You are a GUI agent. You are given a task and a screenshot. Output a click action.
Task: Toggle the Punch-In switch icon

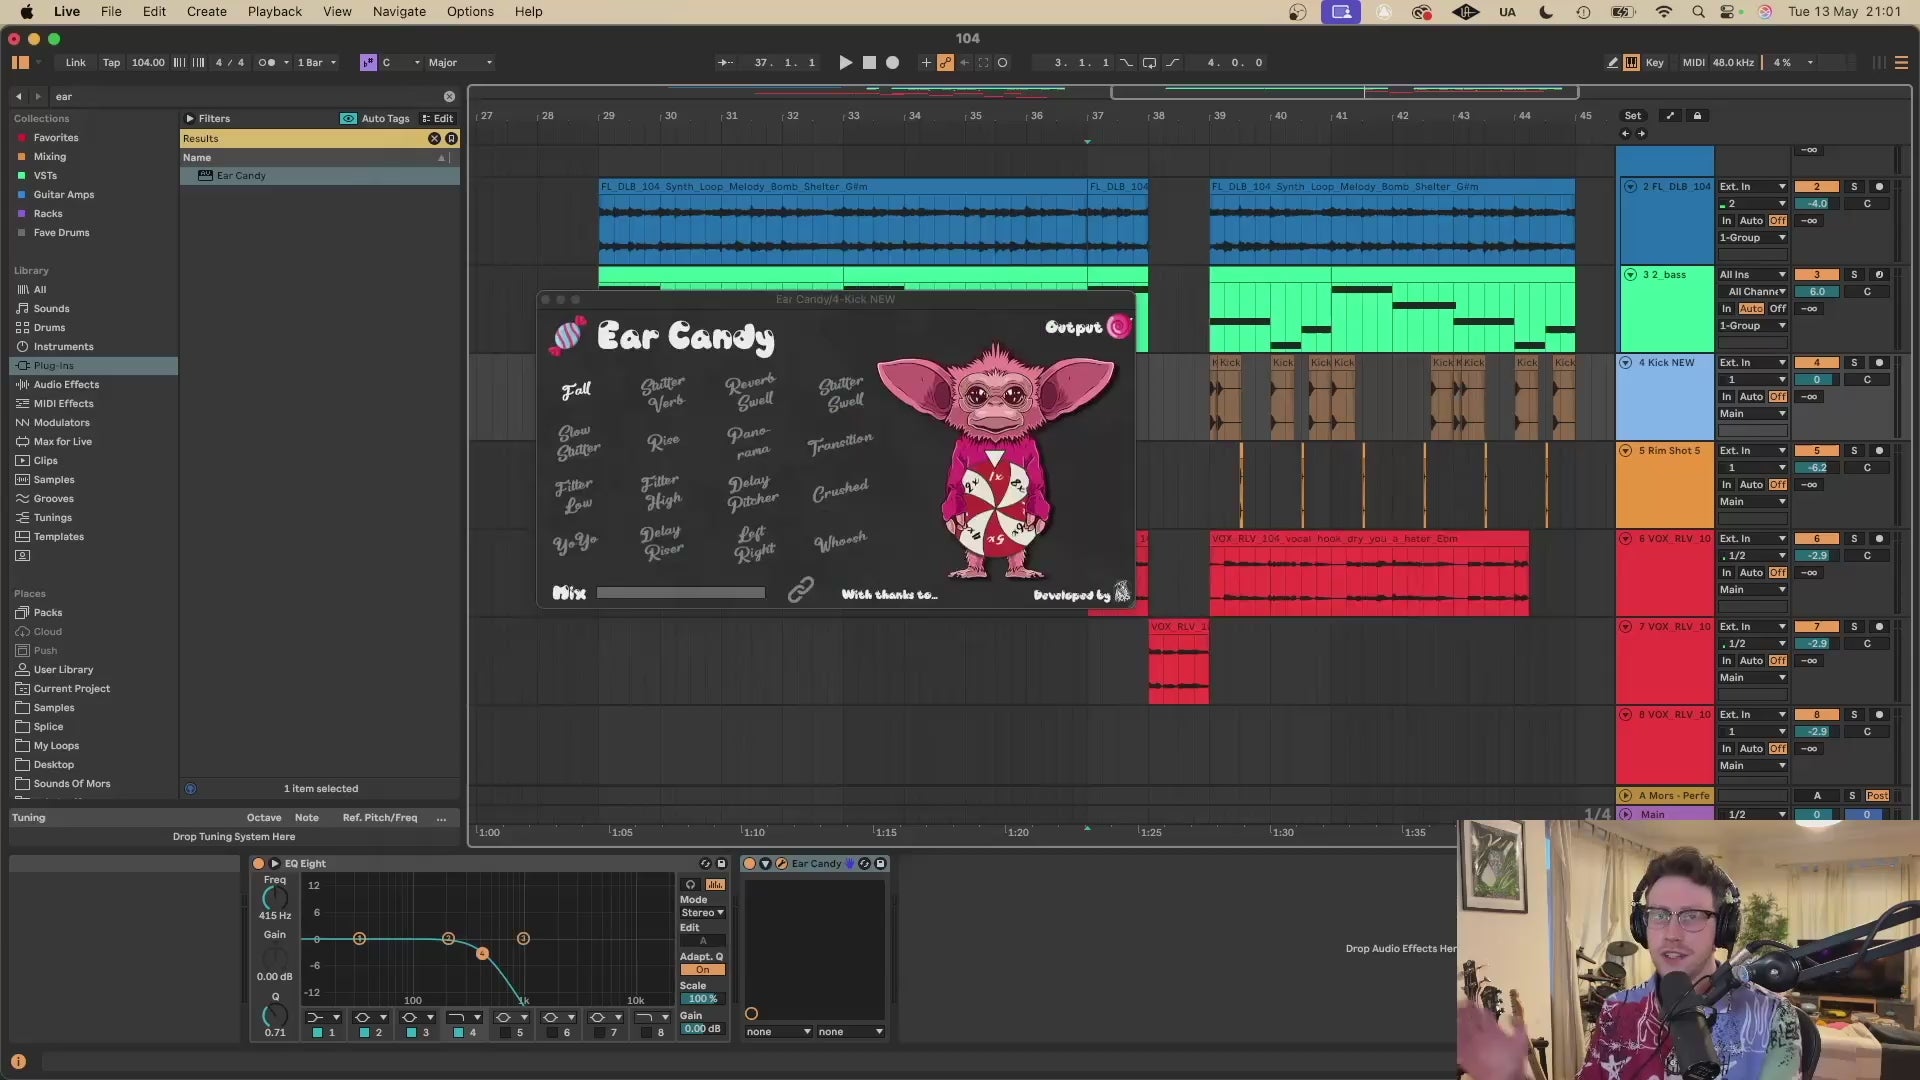(1127, 62)
